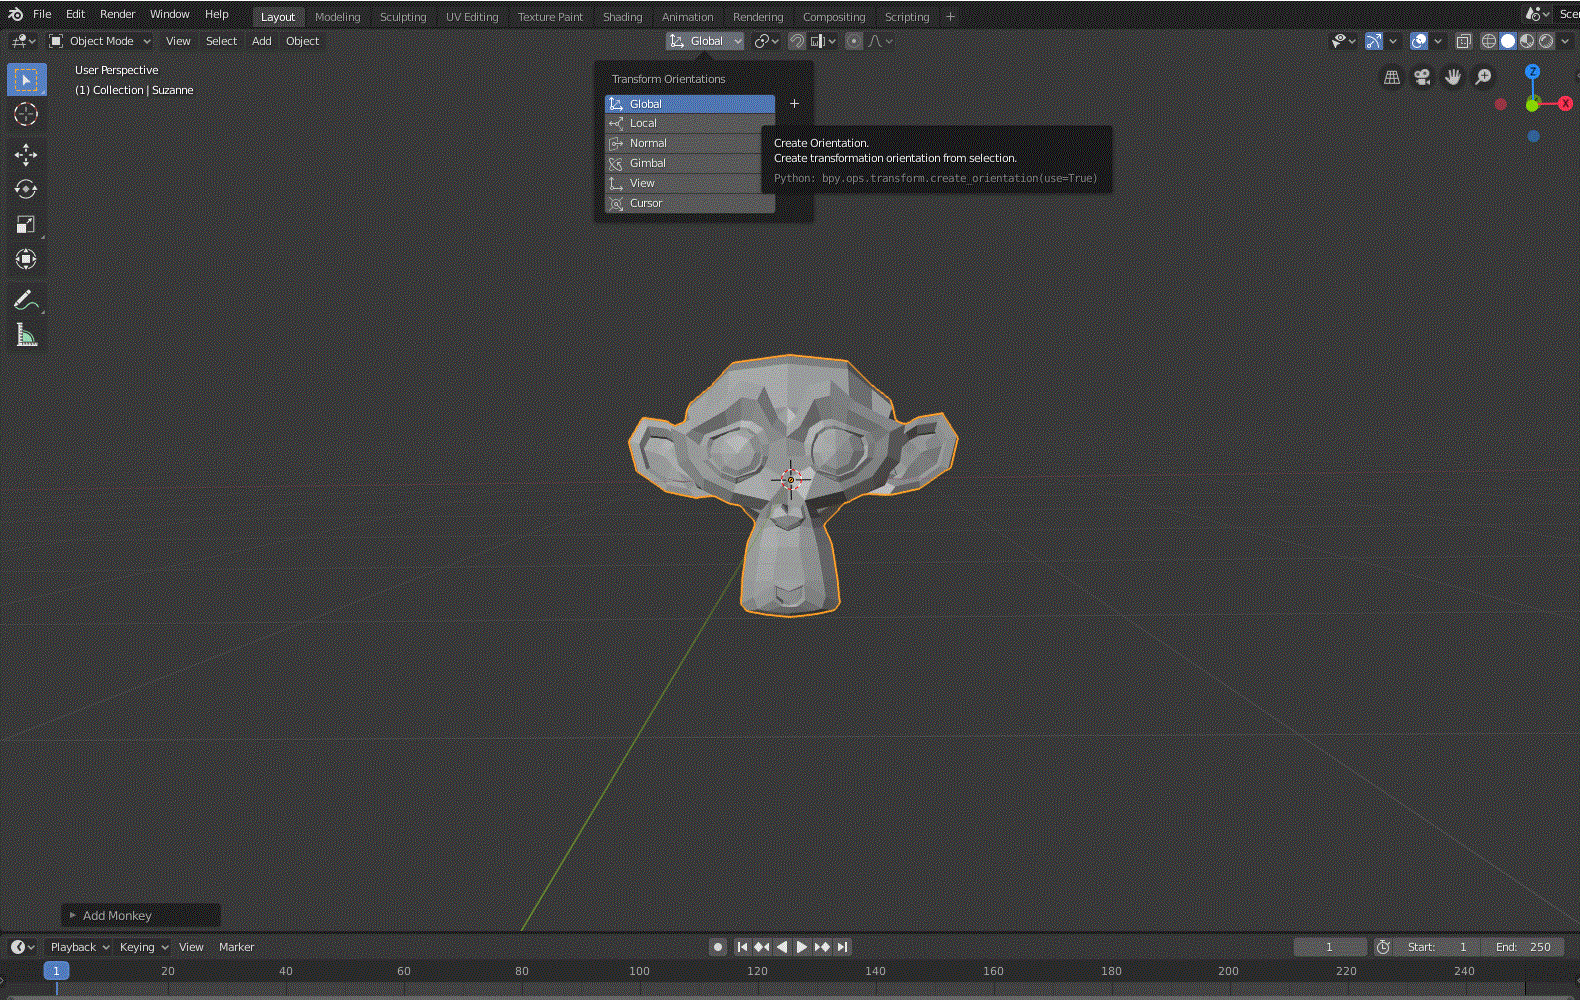
Task: Open the editor type dropdown
Action: (x=23, y=41)
